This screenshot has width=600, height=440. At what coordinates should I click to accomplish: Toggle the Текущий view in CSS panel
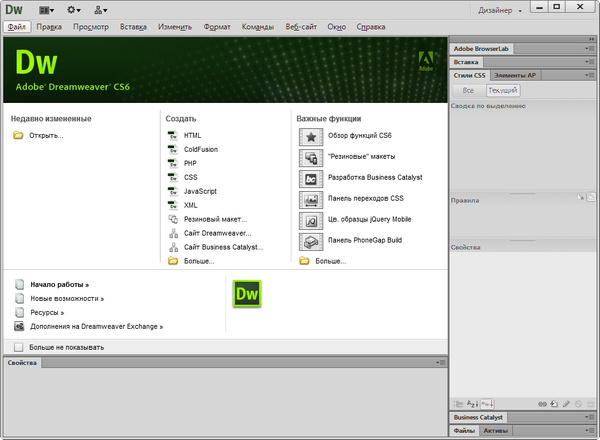502,90
